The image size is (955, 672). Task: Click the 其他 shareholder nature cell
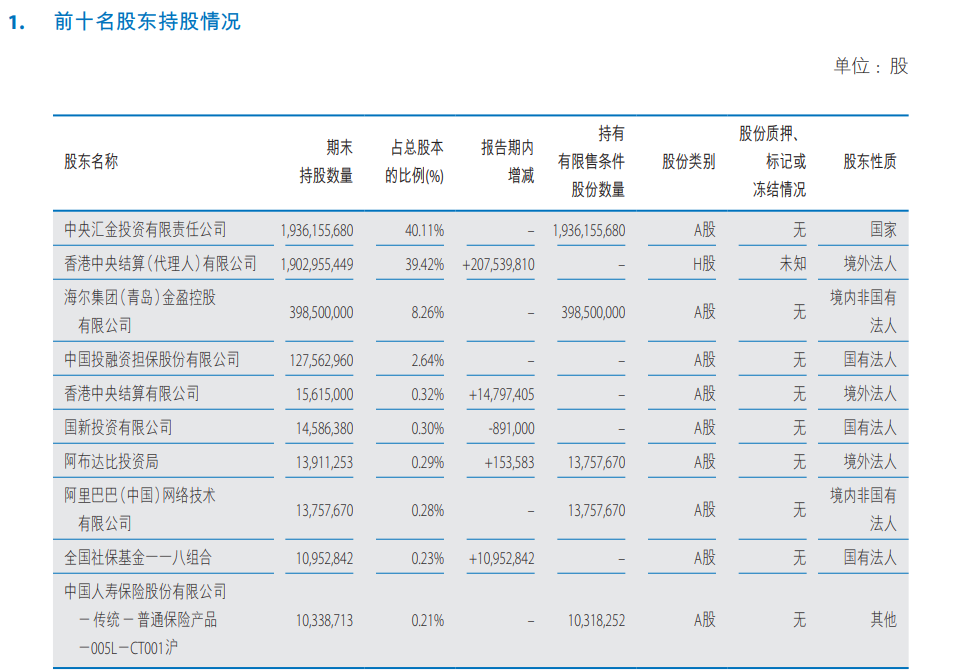(x=883, y=620)
